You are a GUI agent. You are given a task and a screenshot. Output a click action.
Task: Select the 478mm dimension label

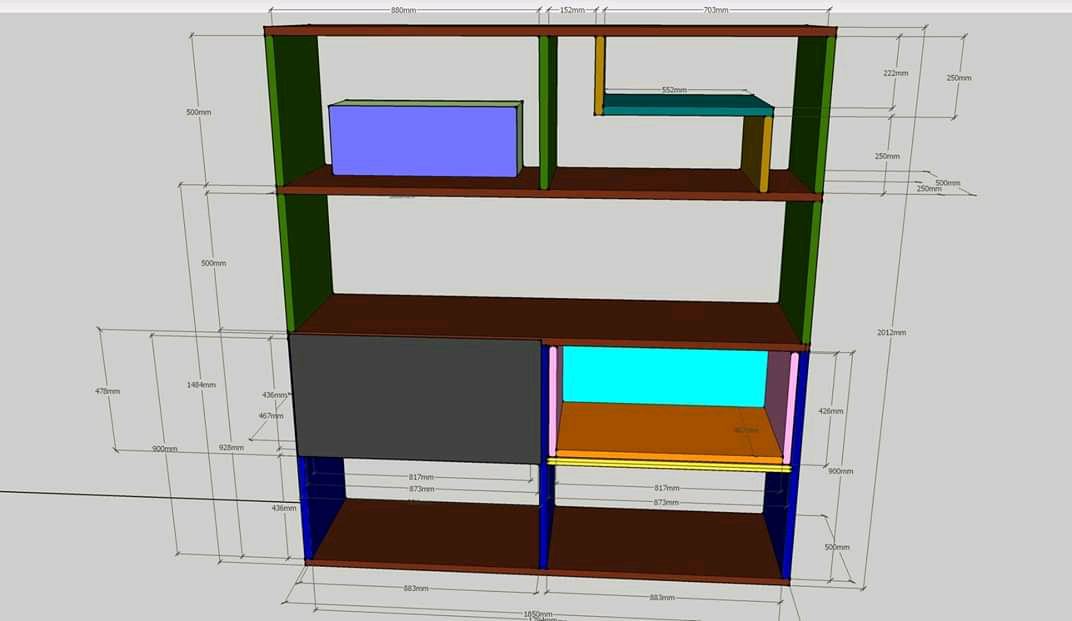coord(107,391)
